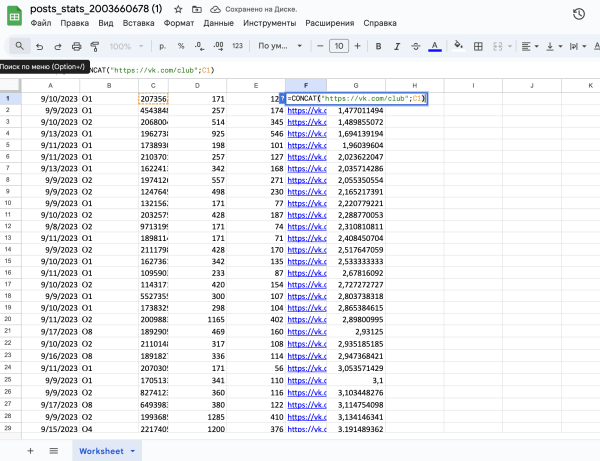Activate the paint format roller tool
This screenshot has width=600, height=461.
[95, 46]
